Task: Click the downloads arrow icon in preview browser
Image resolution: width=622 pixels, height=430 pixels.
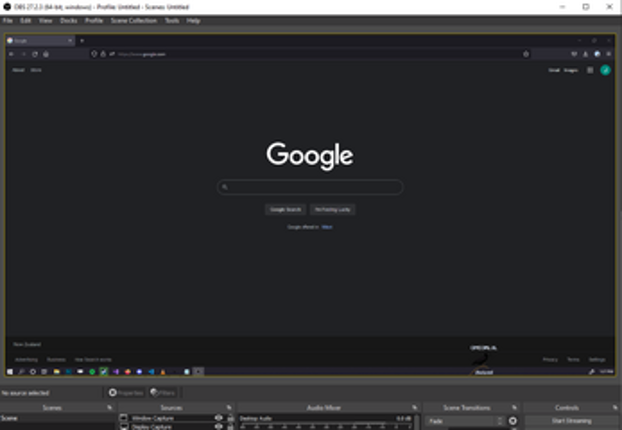Action: coord(586,54)
